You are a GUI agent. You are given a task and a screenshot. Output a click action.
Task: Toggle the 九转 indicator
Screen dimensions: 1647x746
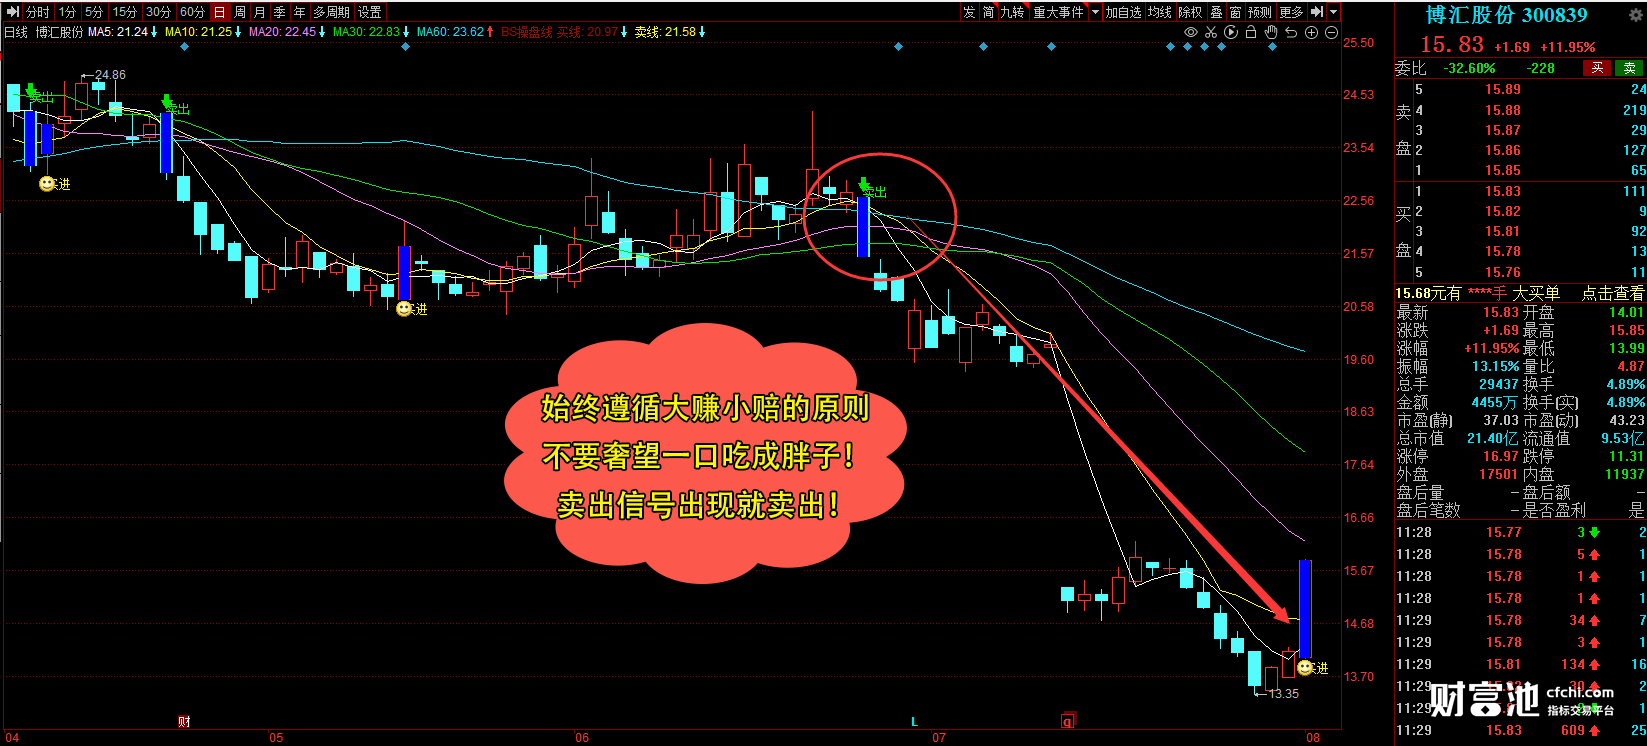pyautogui.click(x=1013, y=12)
